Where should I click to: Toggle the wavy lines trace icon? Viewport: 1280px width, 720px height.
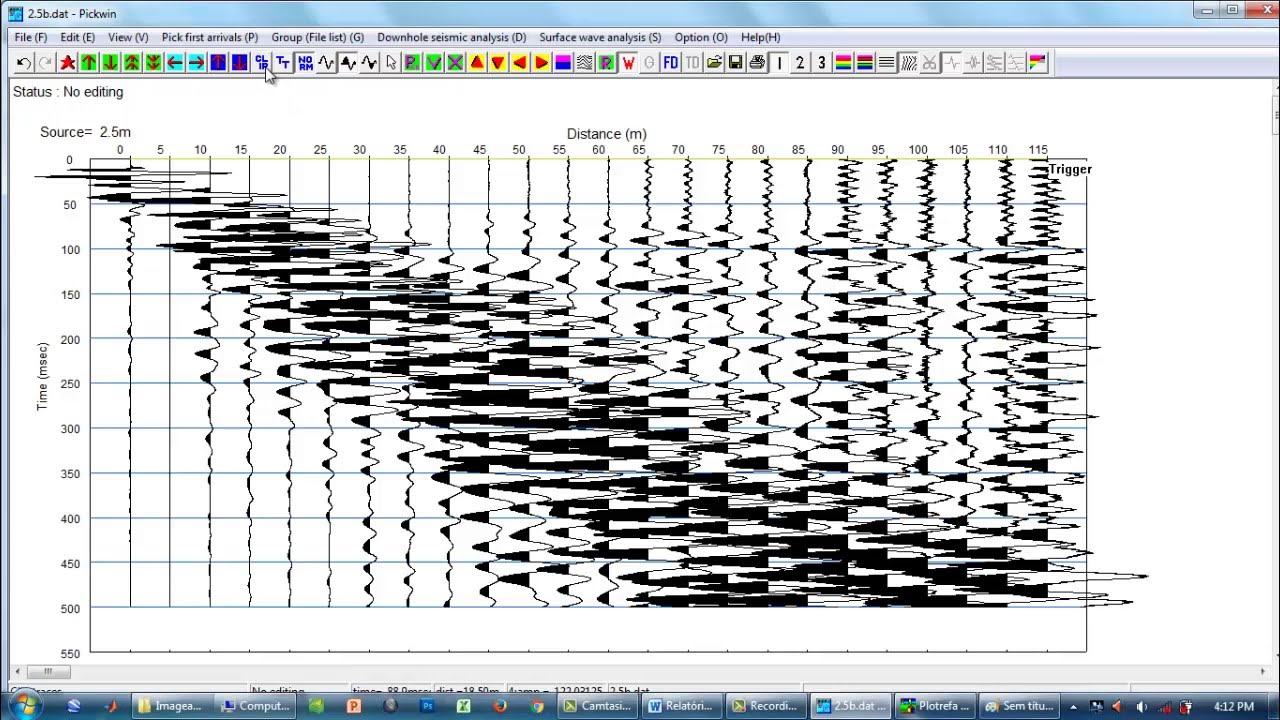(x=584, y=63)
